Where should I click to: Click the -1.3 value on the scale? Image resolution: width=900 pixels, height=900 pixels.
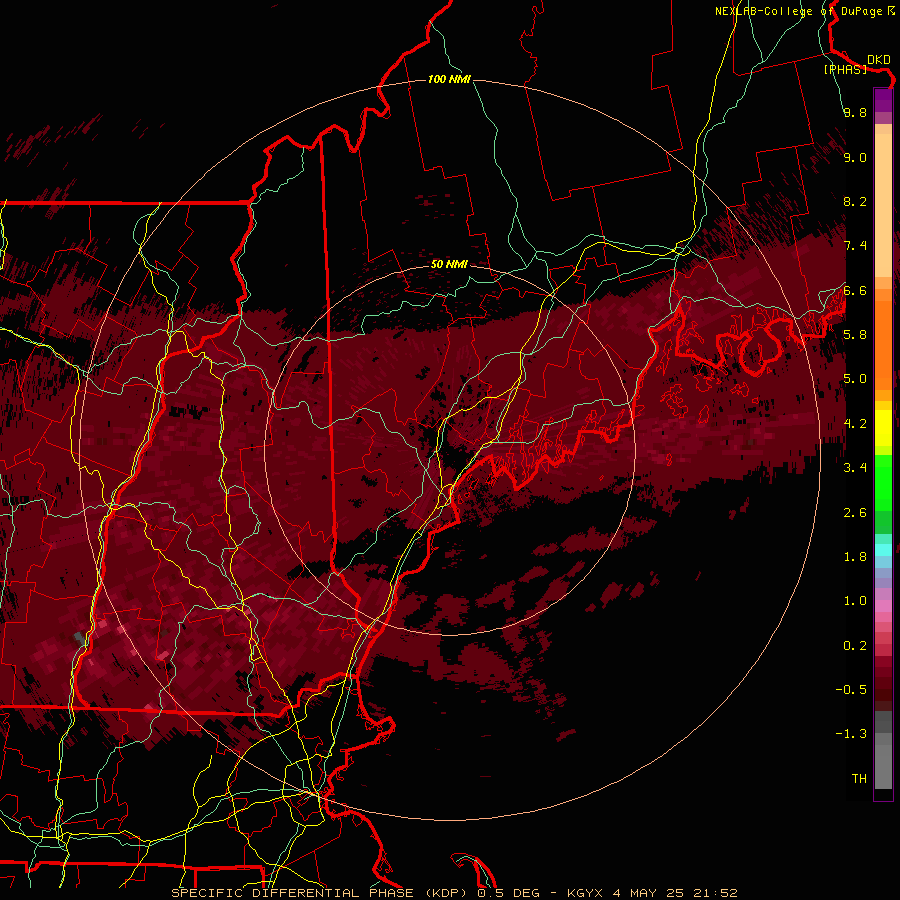(x=851, y=734)
